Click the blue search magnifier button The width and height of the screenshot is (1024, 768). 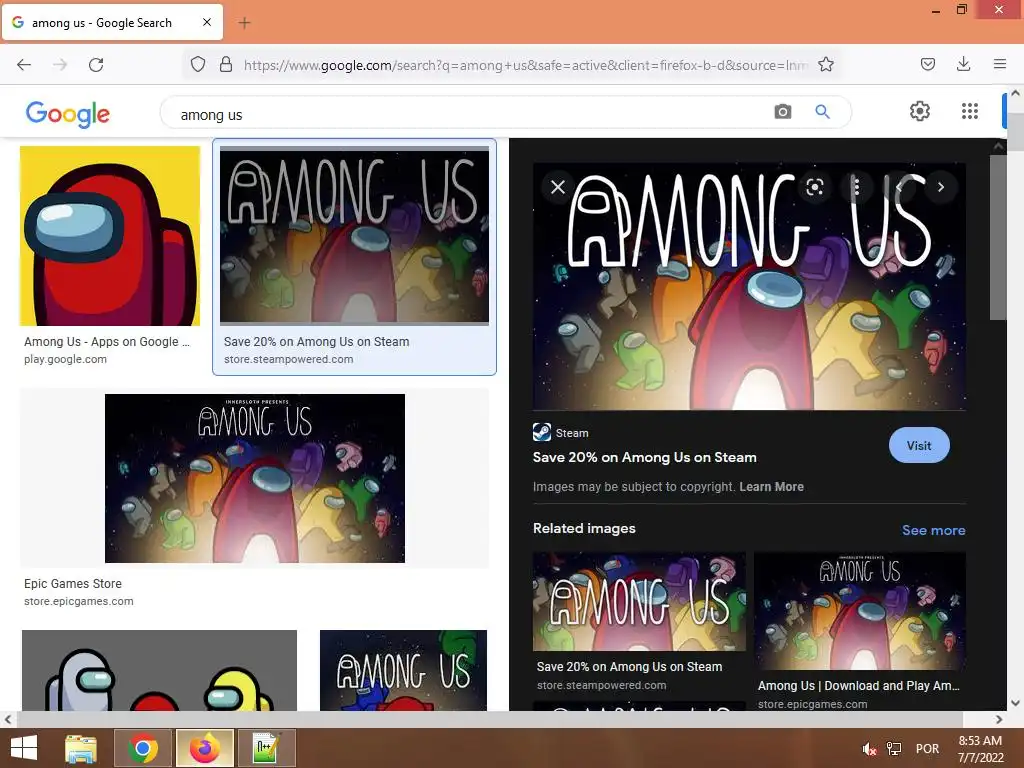tap(822, 112)
